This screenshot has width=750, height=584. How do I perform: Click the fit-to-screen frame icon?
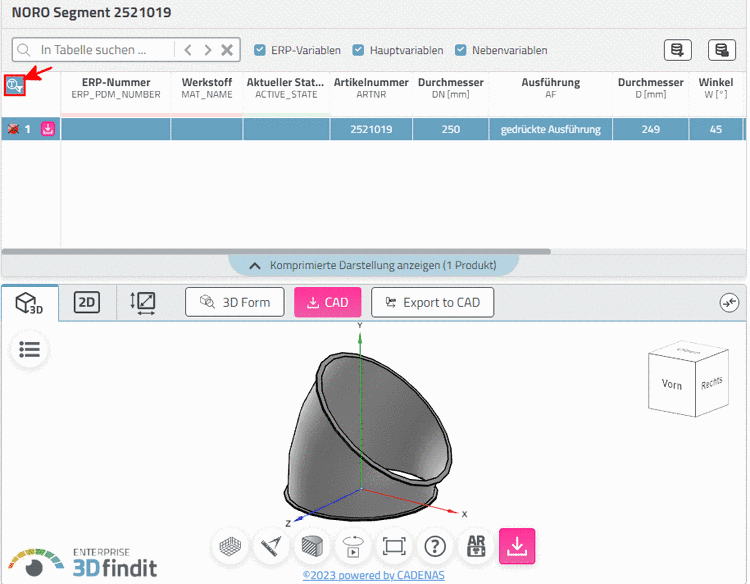[x=394, y=546]
